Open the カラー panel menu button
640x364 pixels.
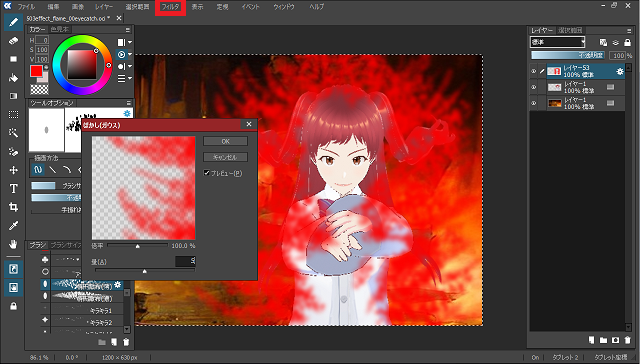pos(128,30)
